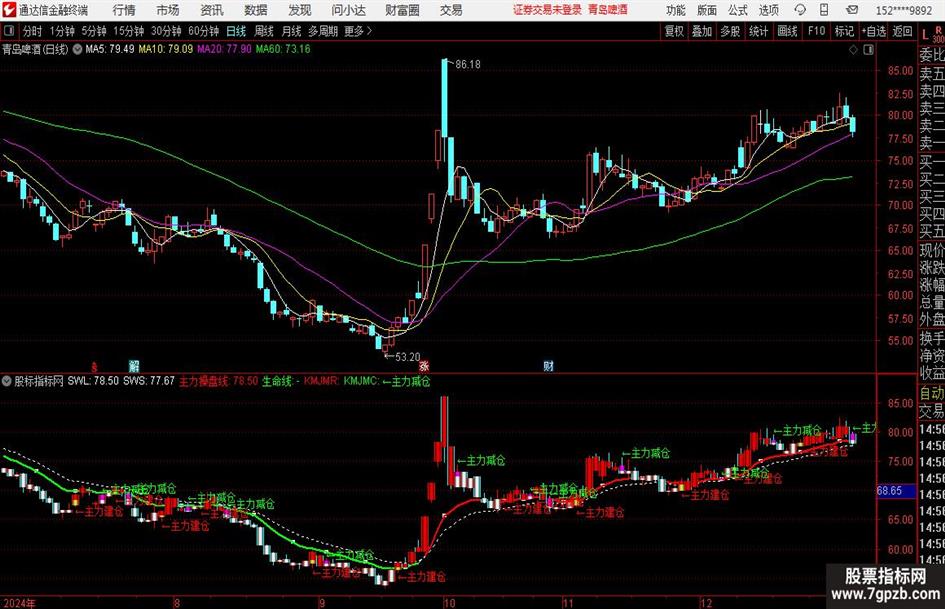Open the customer service headset icon

coord(800,10)
